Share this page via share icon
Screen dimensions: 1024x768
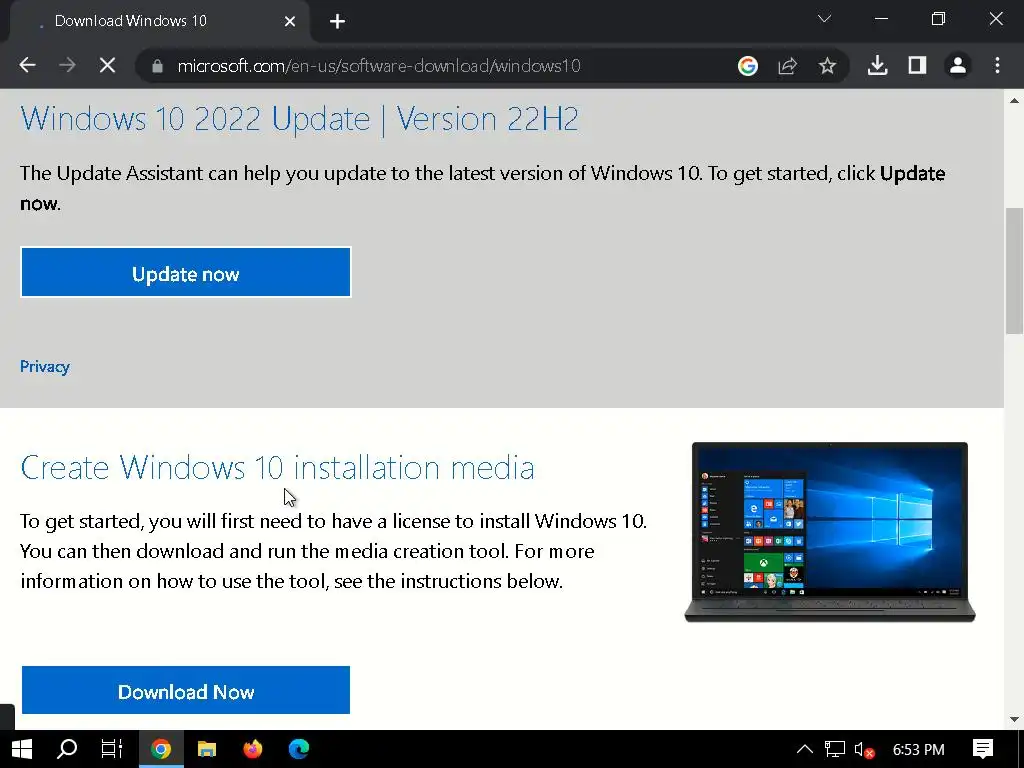pos(788,65)
